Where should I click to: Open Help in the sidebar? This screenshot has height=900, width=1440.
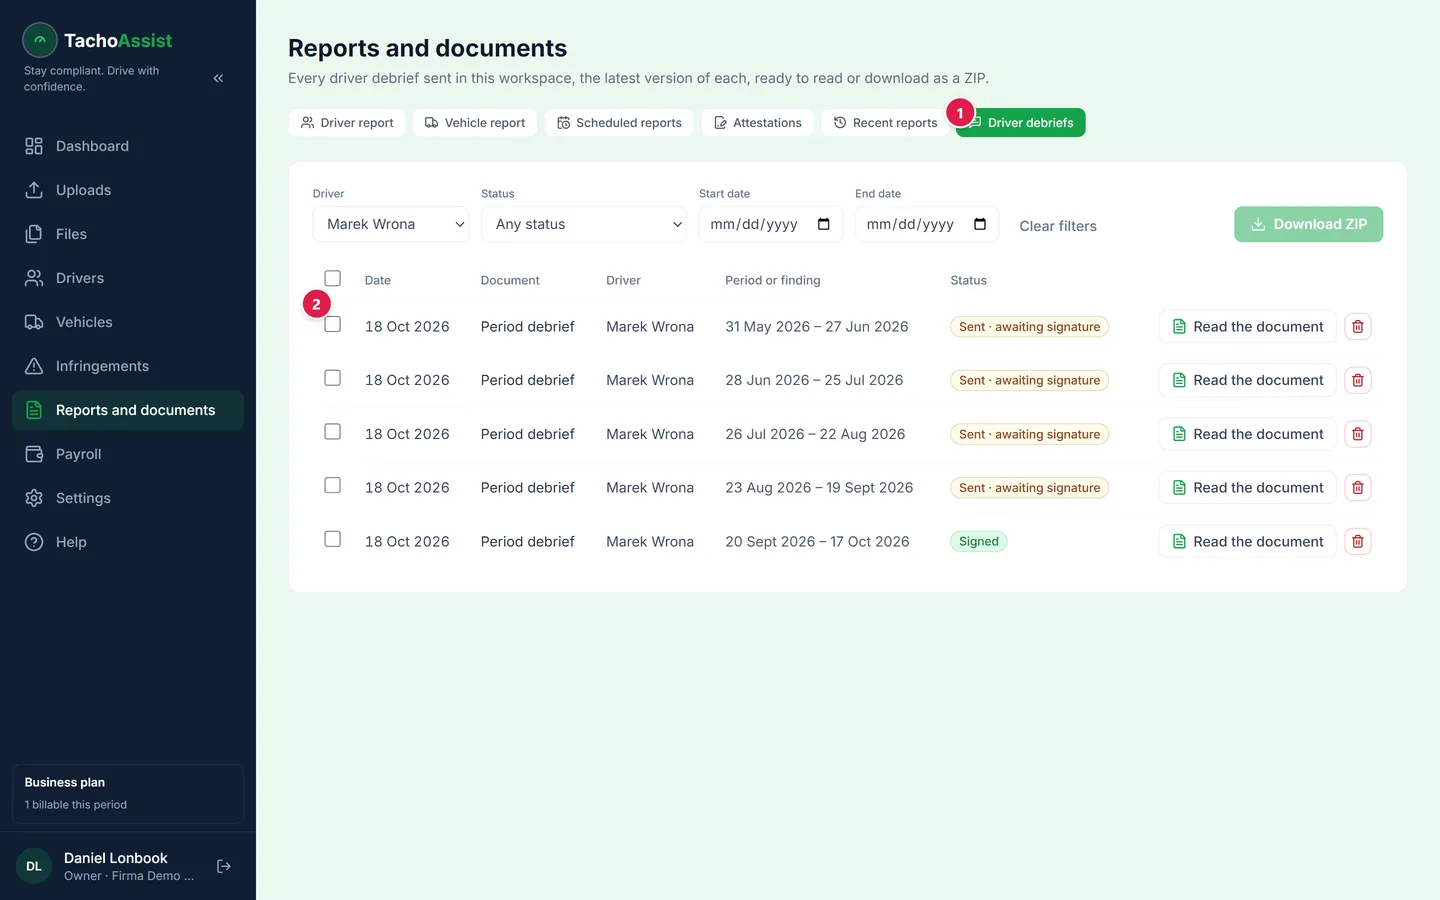128,542
